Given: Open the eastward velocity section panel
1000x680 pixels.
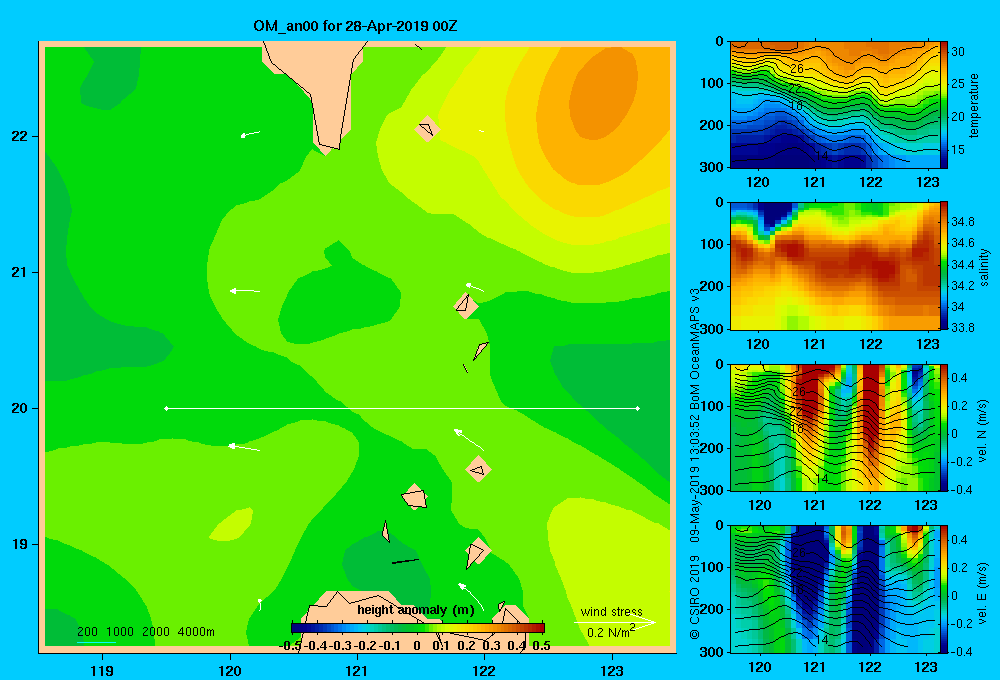Looking at the screenshot, I should click(834, 589).
